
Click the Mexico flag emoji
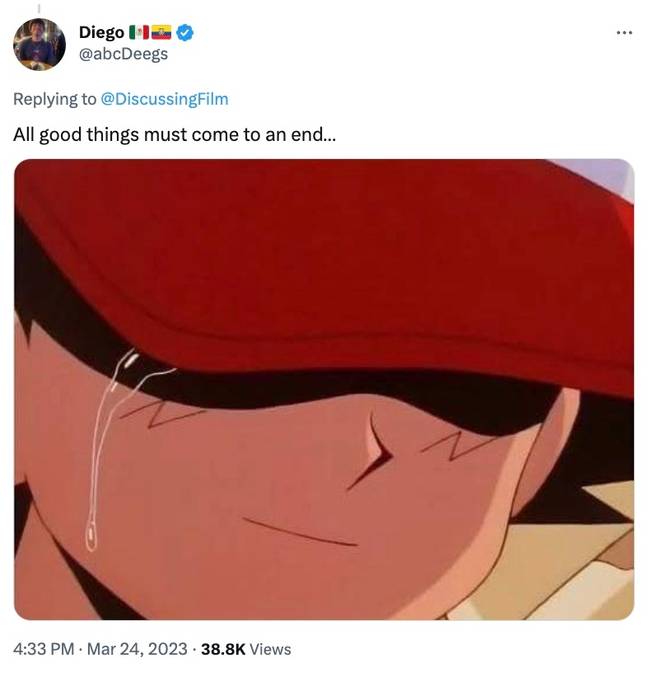[x=139, y=33]
